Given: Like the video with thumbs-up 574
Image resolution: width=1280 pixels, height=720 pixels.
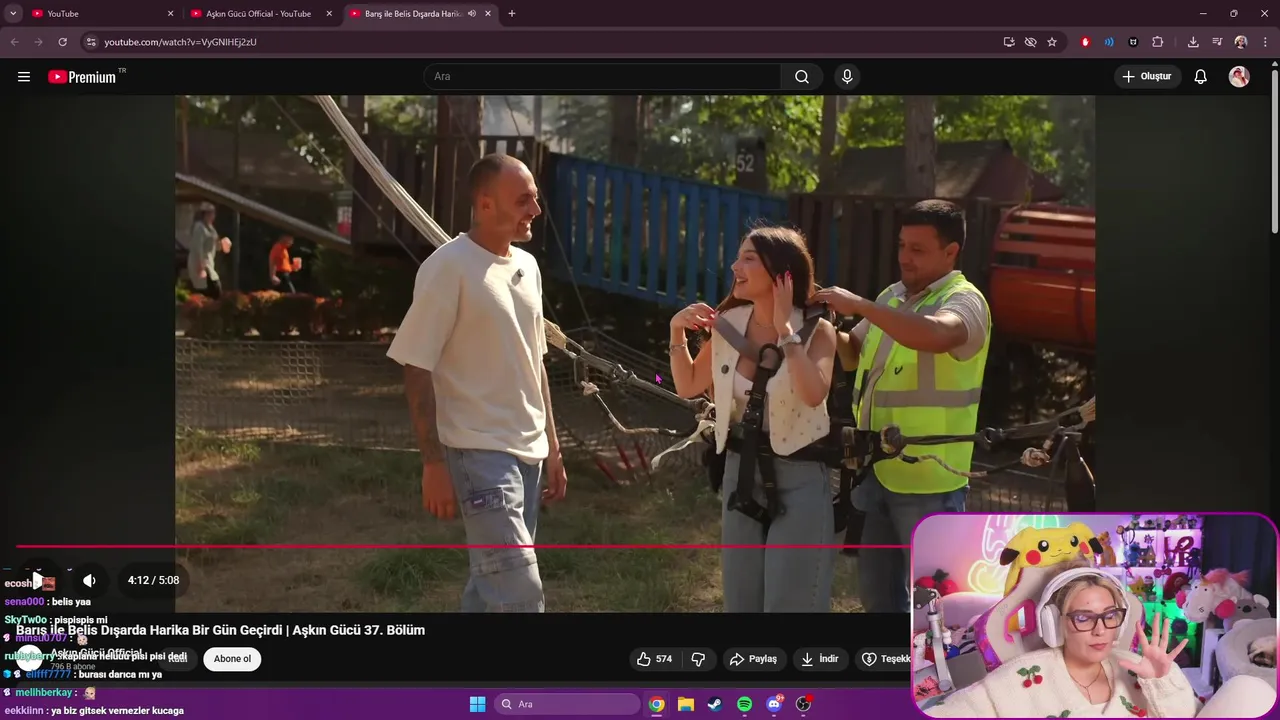Looking at the screenshot, I should [654, 659].
